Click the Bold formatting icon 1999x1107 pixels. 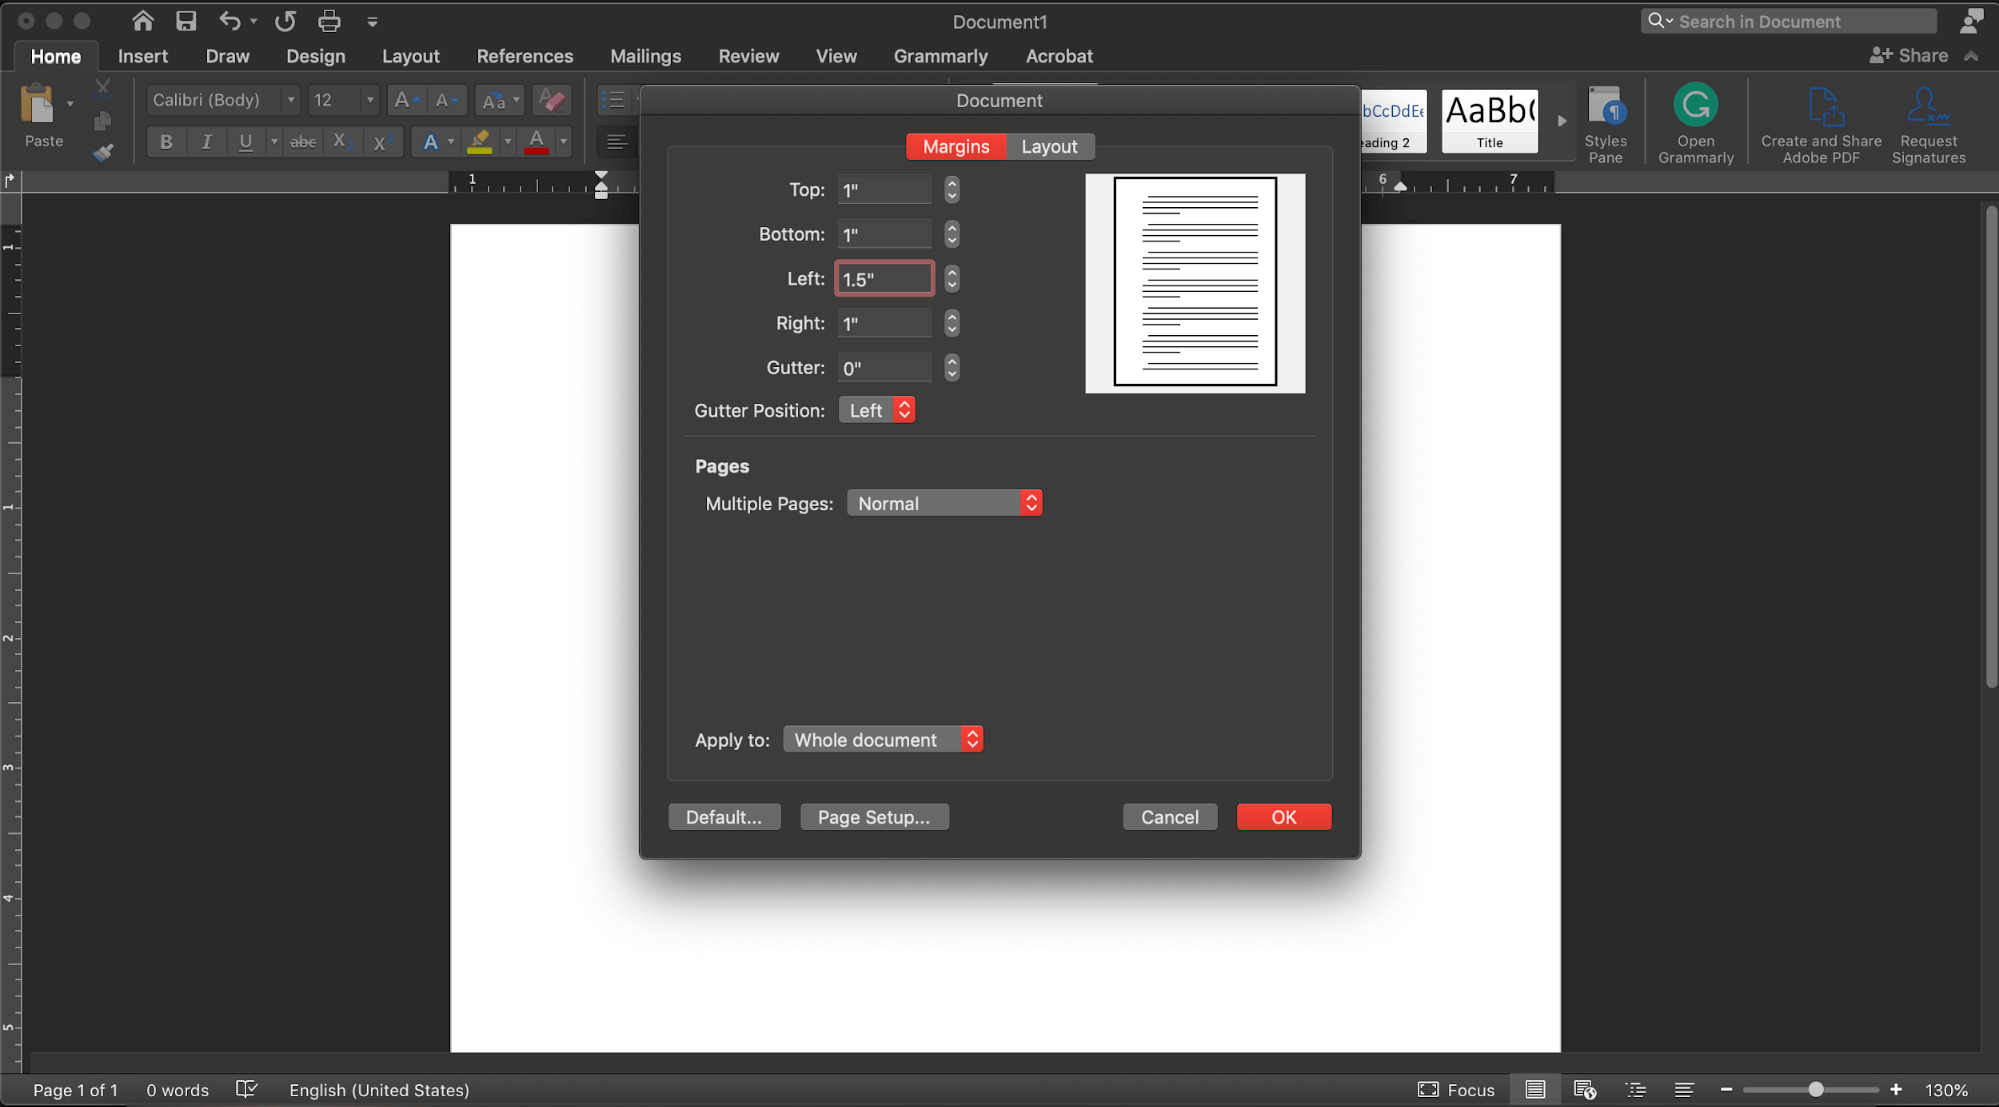click(x=164, y=140)
